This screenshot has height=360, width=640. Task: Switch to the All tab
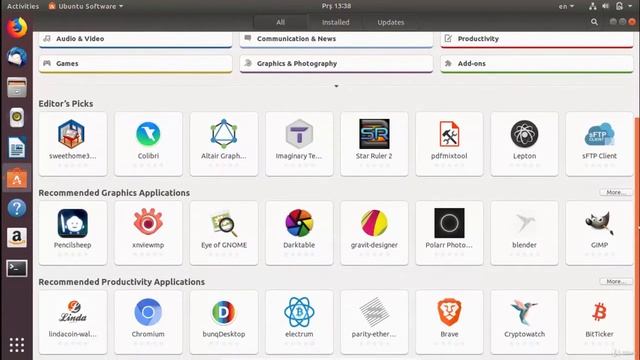click(280, 22)
